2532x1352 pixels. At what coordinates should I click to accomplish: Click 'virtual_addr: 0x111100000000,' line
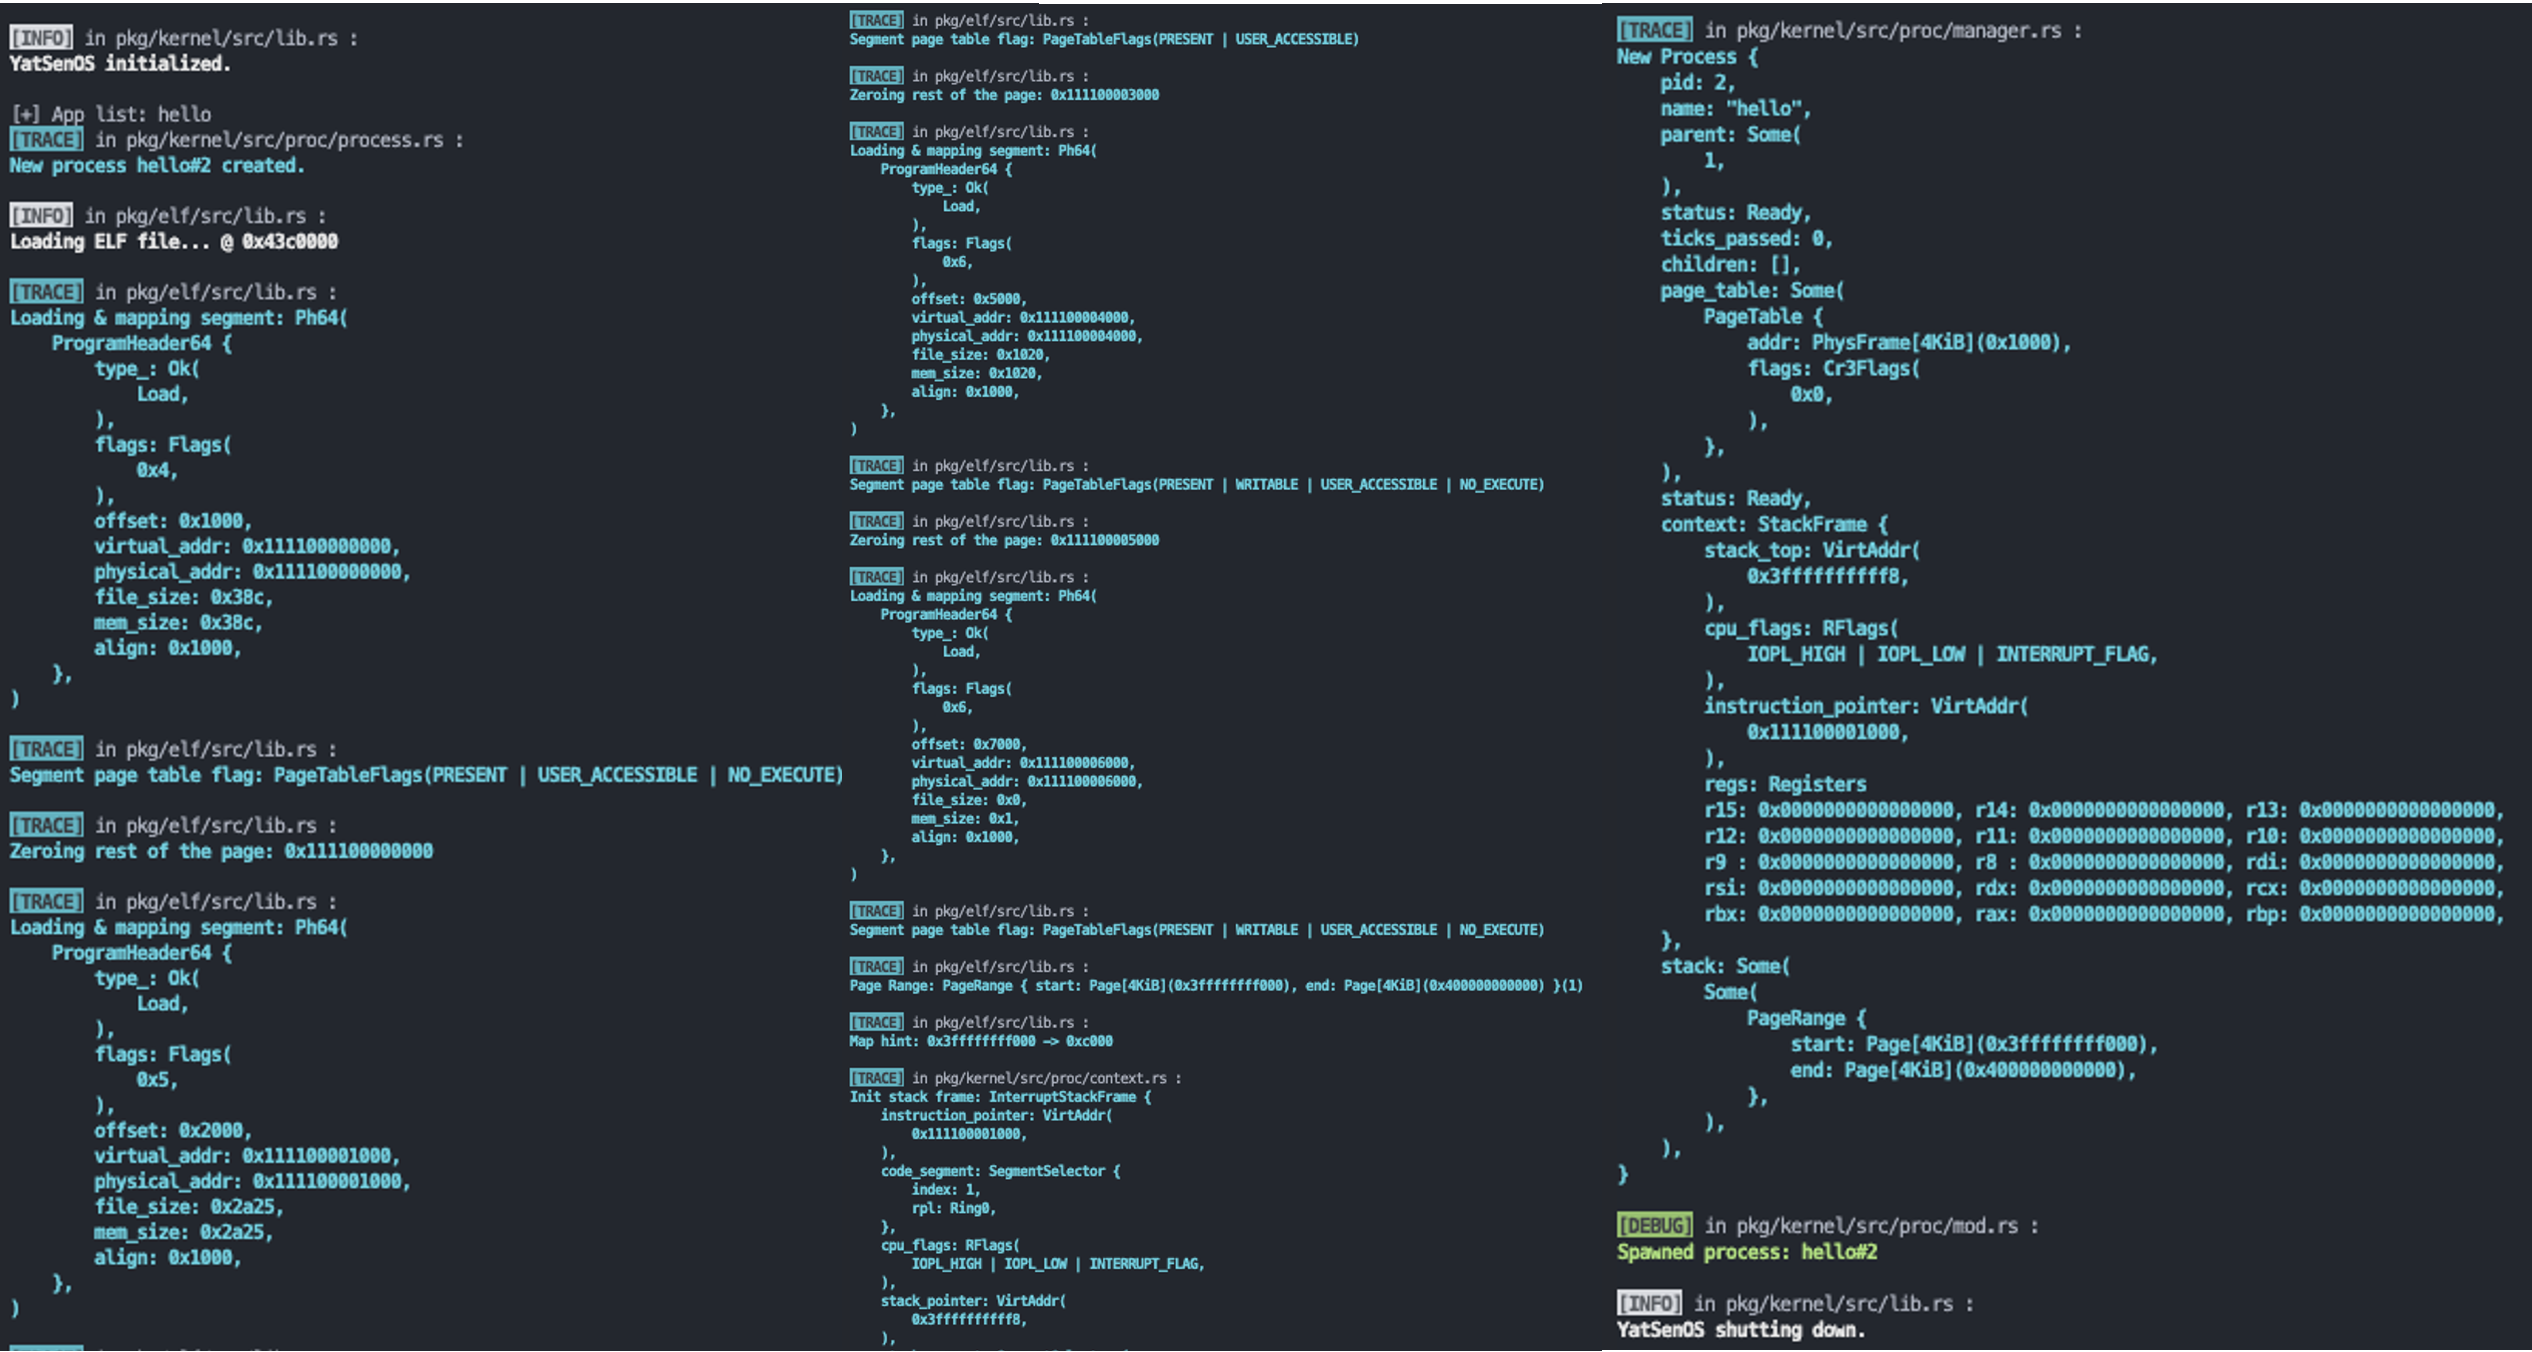247,546
